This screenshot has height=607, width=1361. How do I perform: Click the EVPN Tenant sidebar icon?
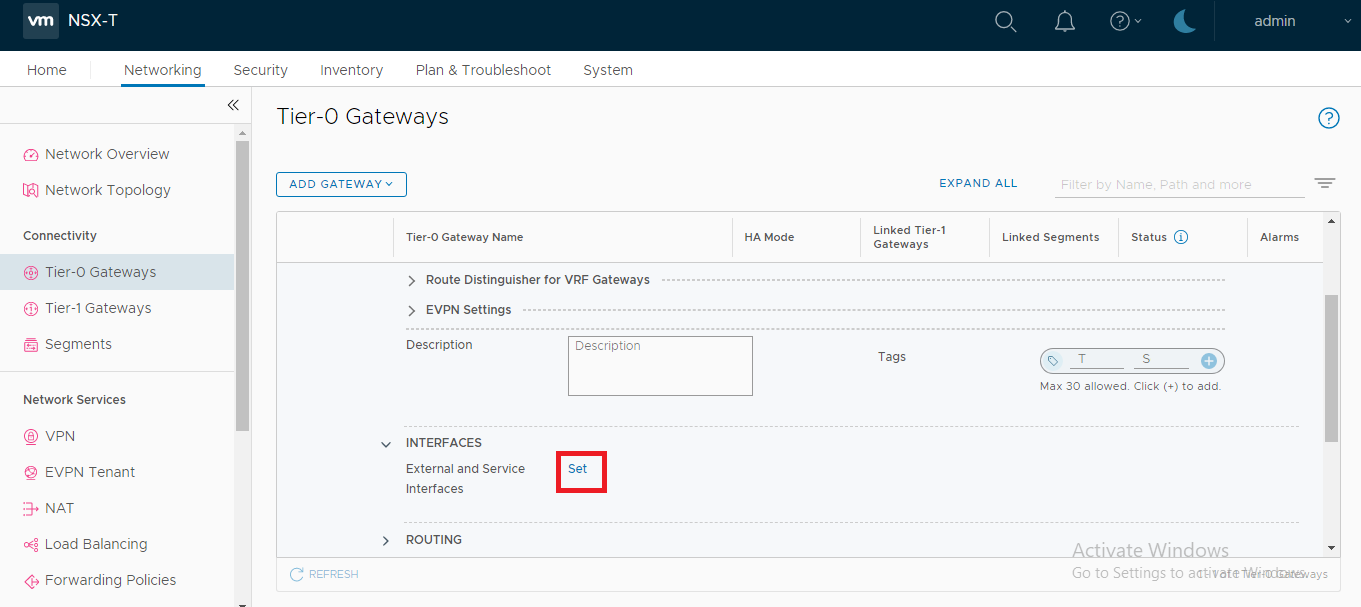(x=30, y=473)
